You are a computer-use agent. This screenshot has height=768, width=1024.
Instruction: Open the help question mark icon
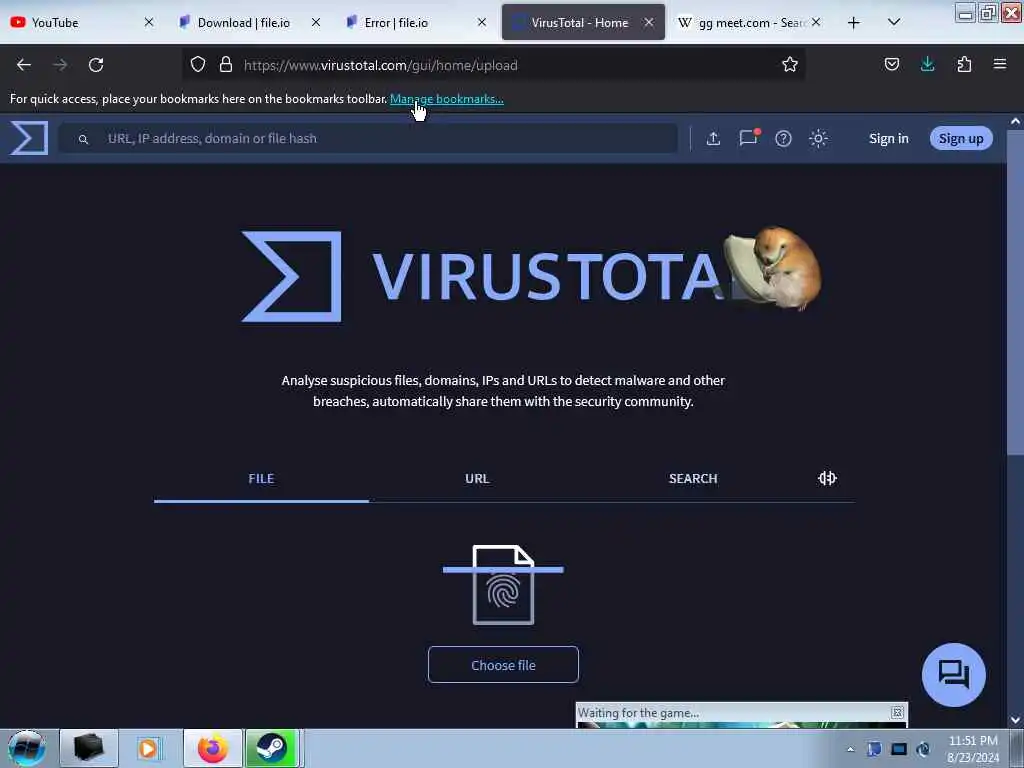(x=783, y=138)
